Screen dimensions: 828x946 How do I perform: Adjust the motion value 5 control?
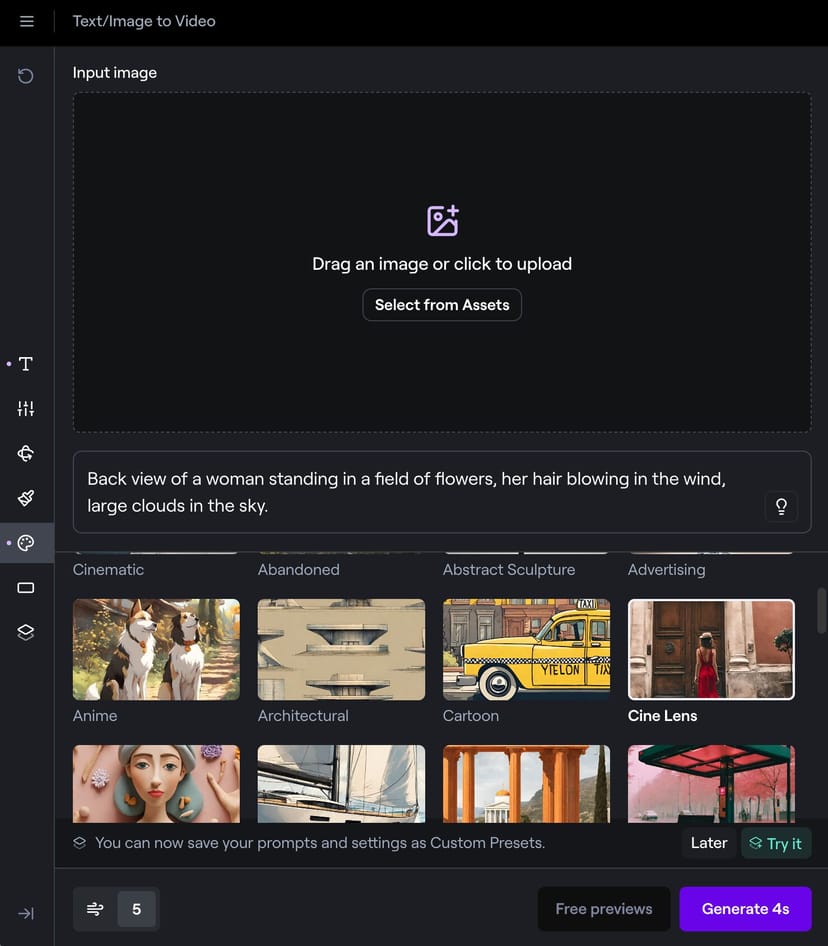[136, 909]
